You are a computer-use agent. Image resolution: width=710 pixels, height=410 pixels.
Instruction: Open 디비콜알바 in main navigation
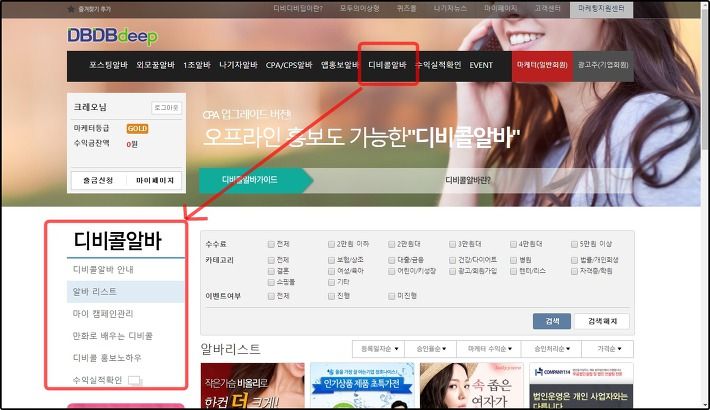click(387, 65)
